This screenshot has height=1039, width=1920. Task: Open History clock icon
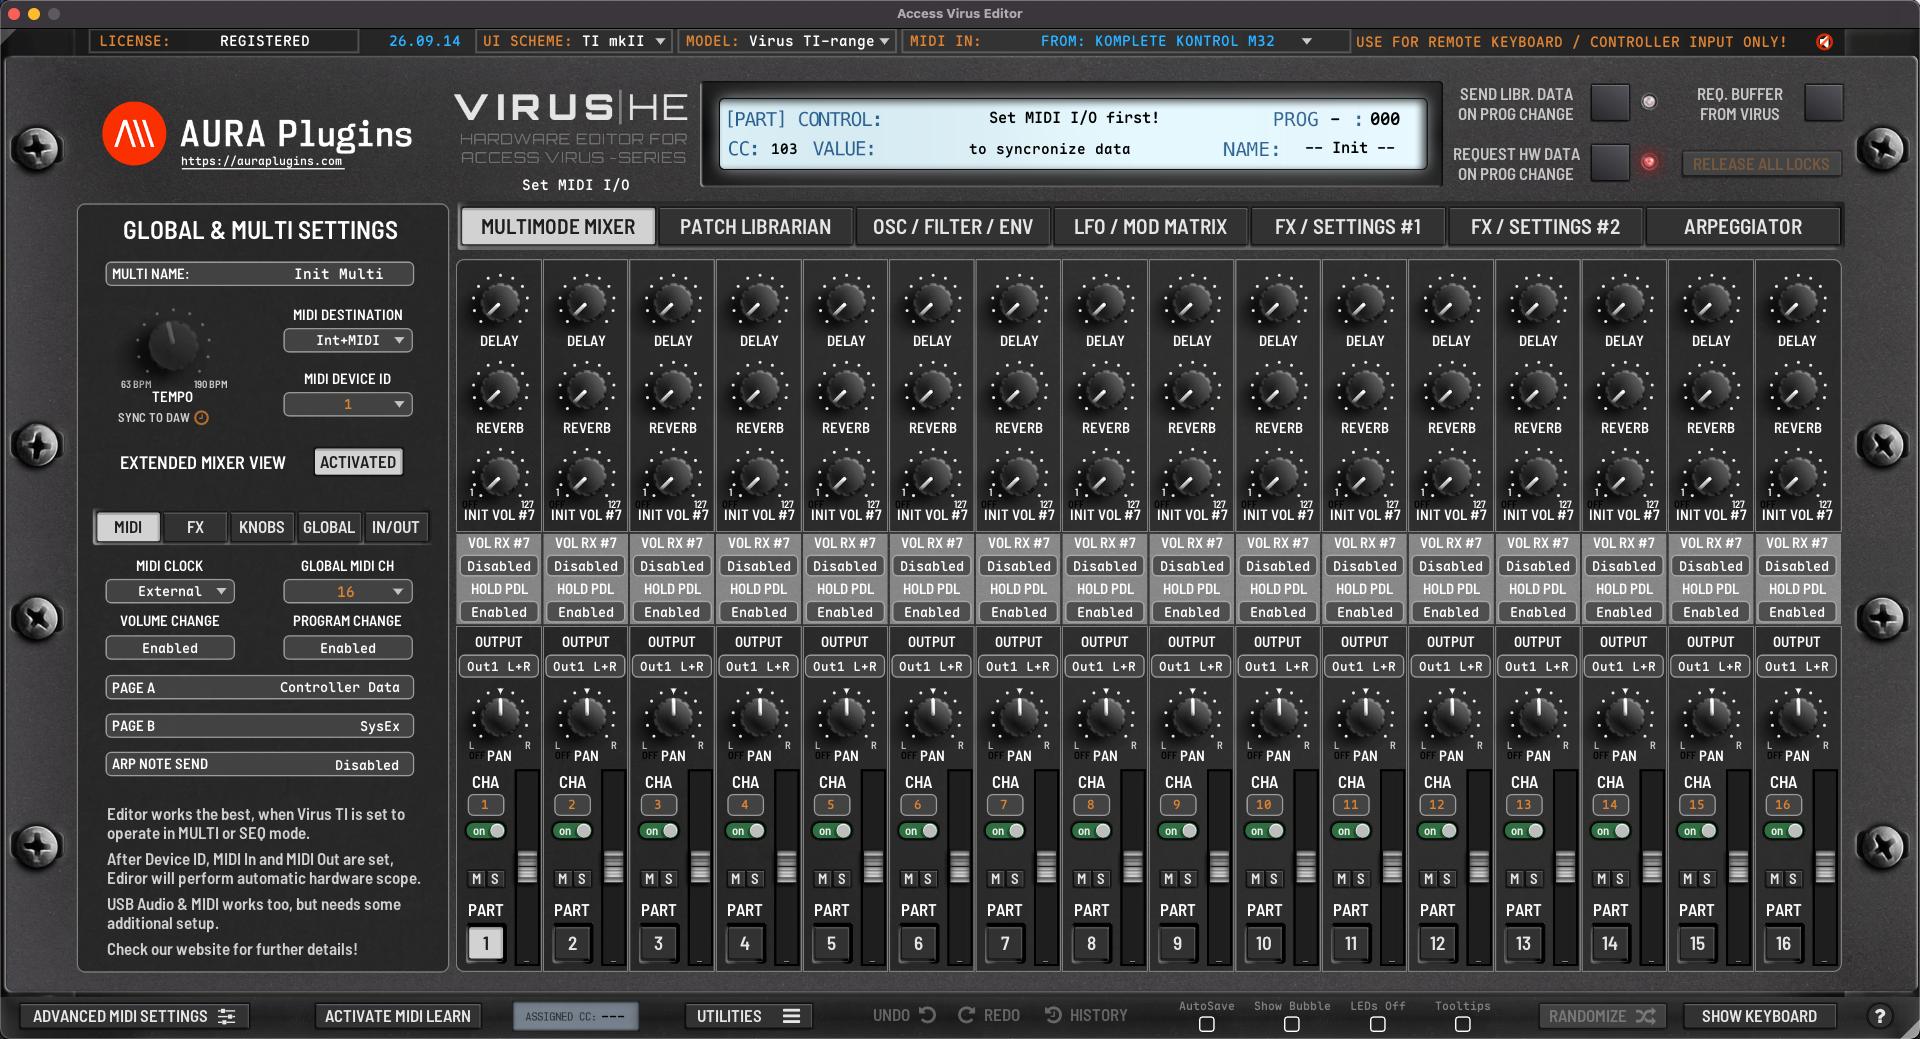(x=1054, y=1015)
